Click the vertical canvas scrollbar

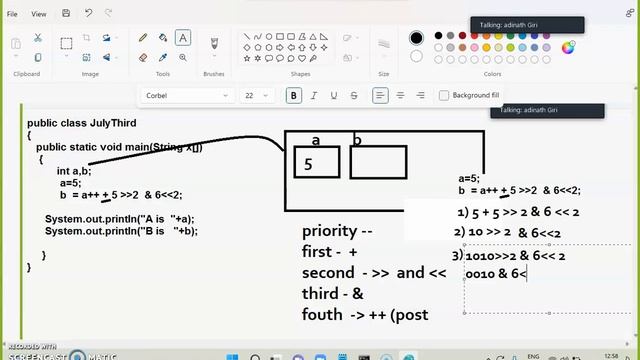[x=636, y=212]
